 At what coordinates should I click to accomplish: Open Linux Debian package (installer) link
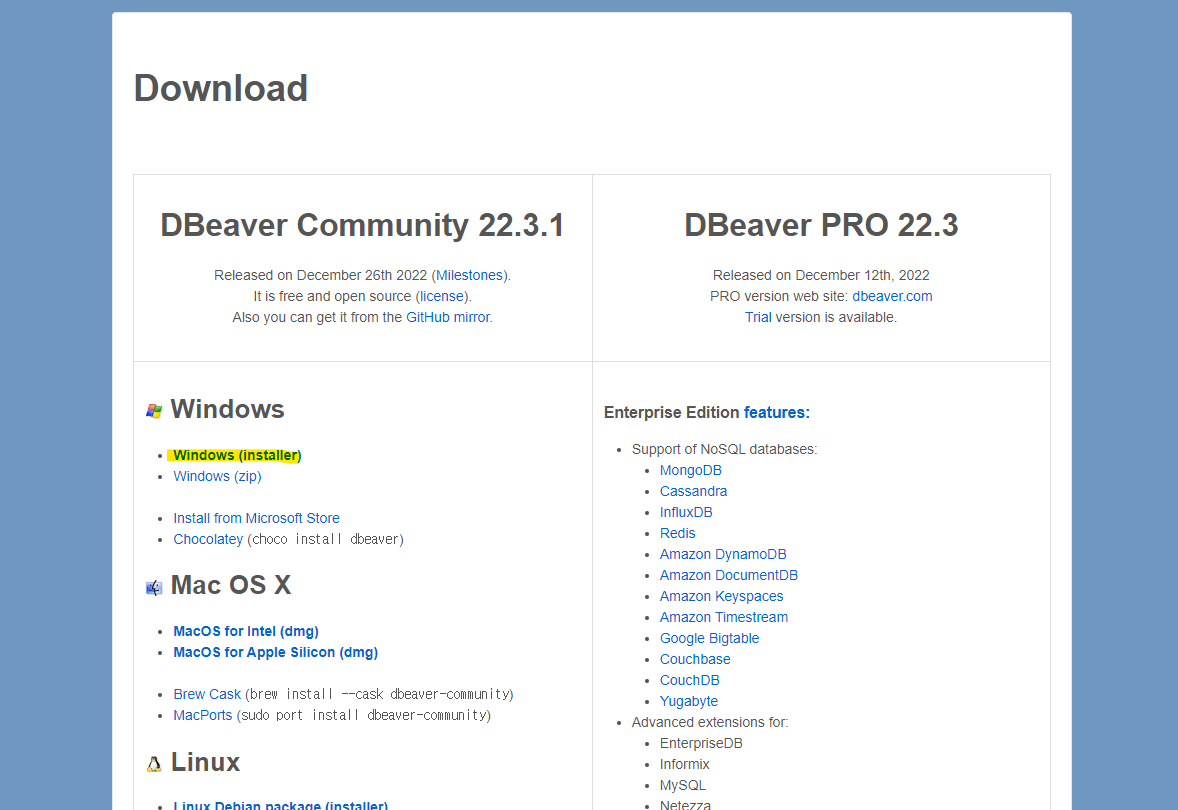click(x=280, y=805)
